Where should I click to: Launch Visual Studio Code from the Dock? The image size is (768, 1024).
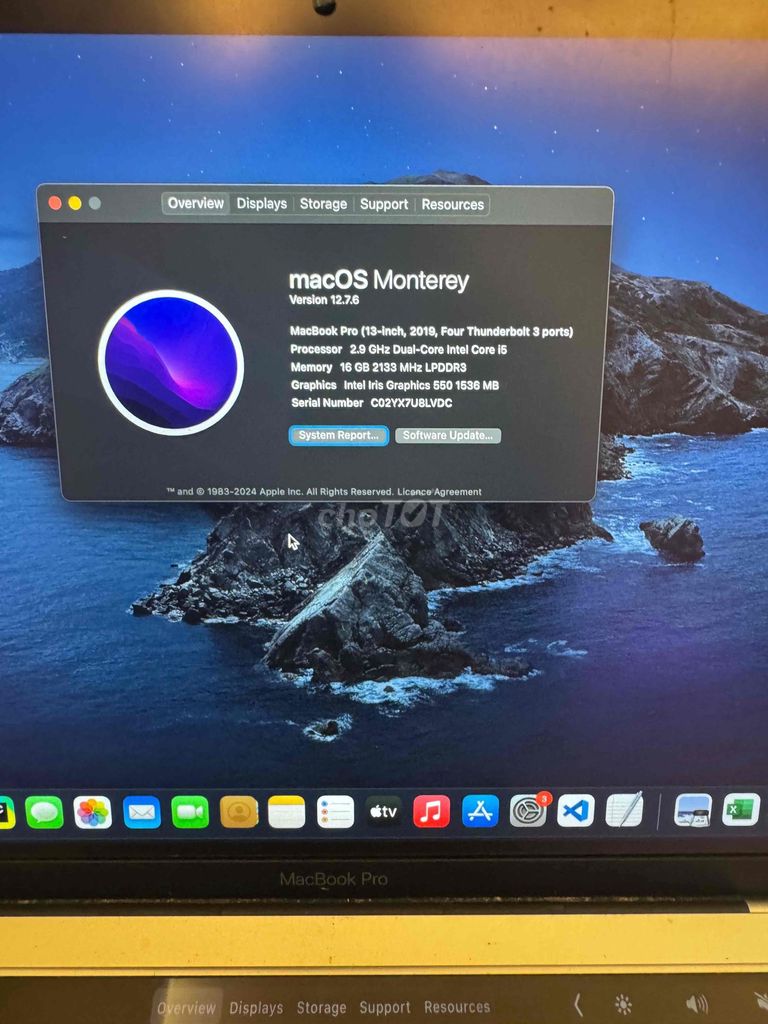pyautogui.click(x=575, y=810)
